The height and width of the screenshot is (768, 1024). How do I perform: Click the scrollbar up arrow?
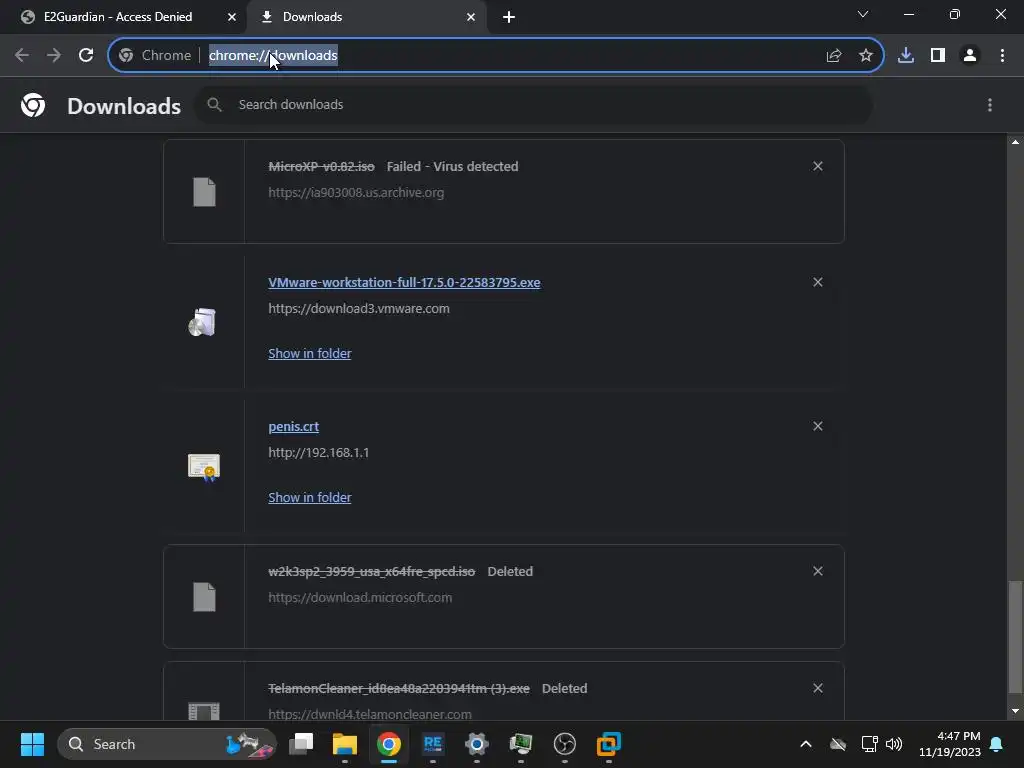(1015, 142)
